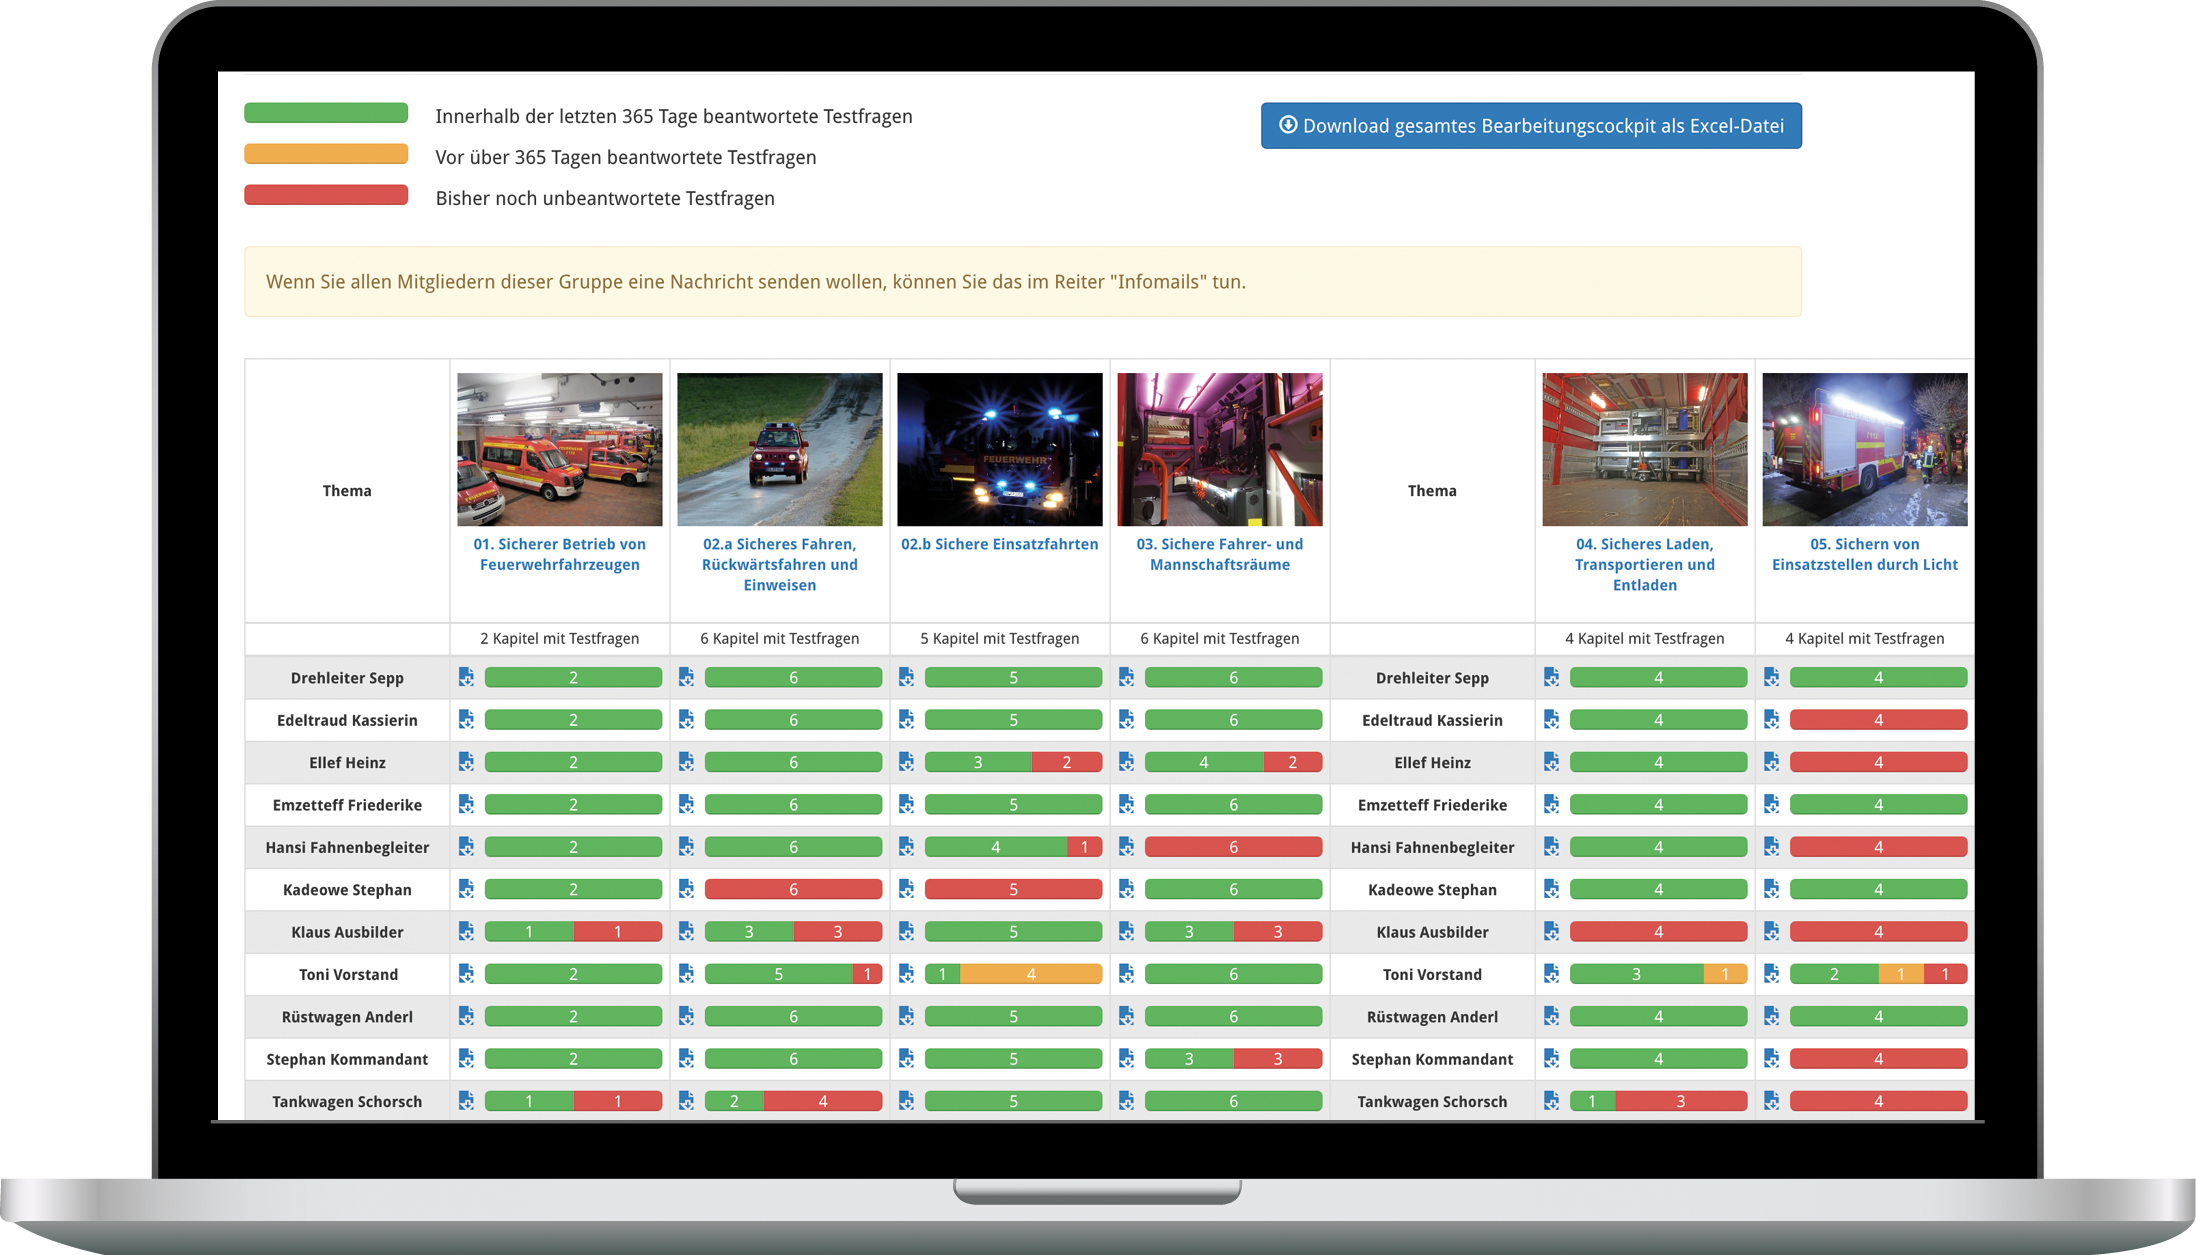Click left name cell 'Edeltraud Kassierin'
Viewport: 2196px width, 1255px height.
347,719
